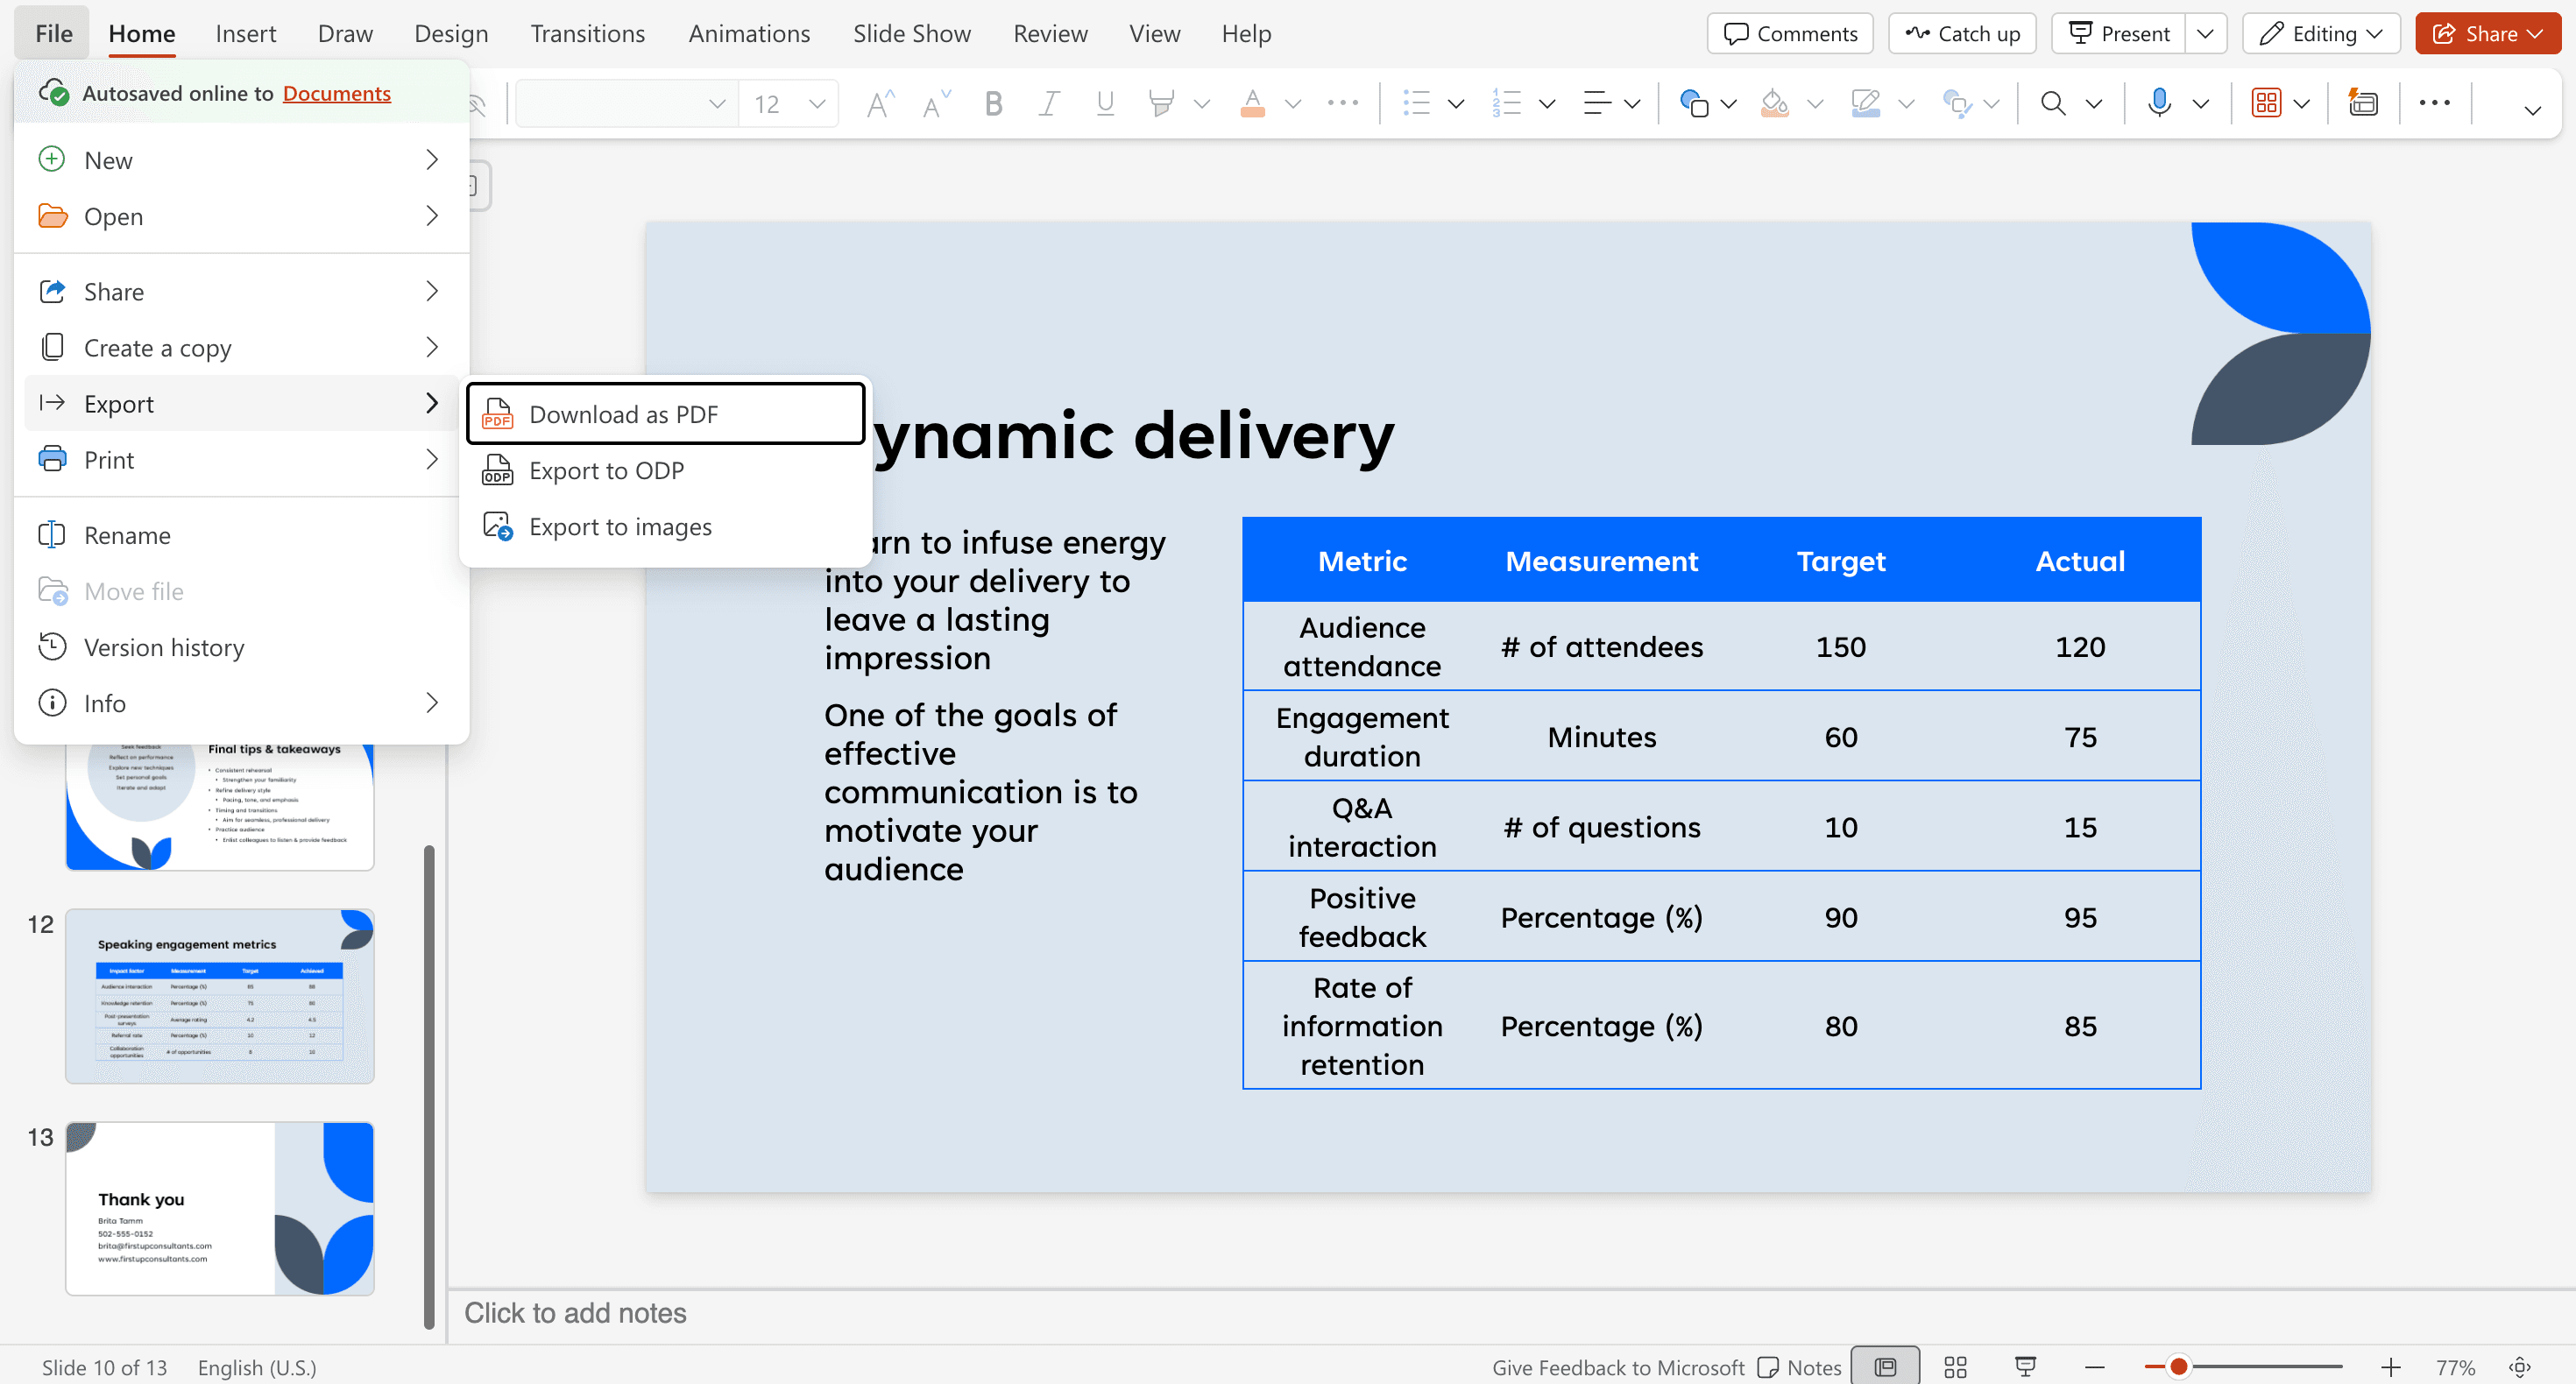The width and height of the screenshot is (2576, 1384).
Task: Click the Fit slide to window icon
Action: [2520, 1367]
